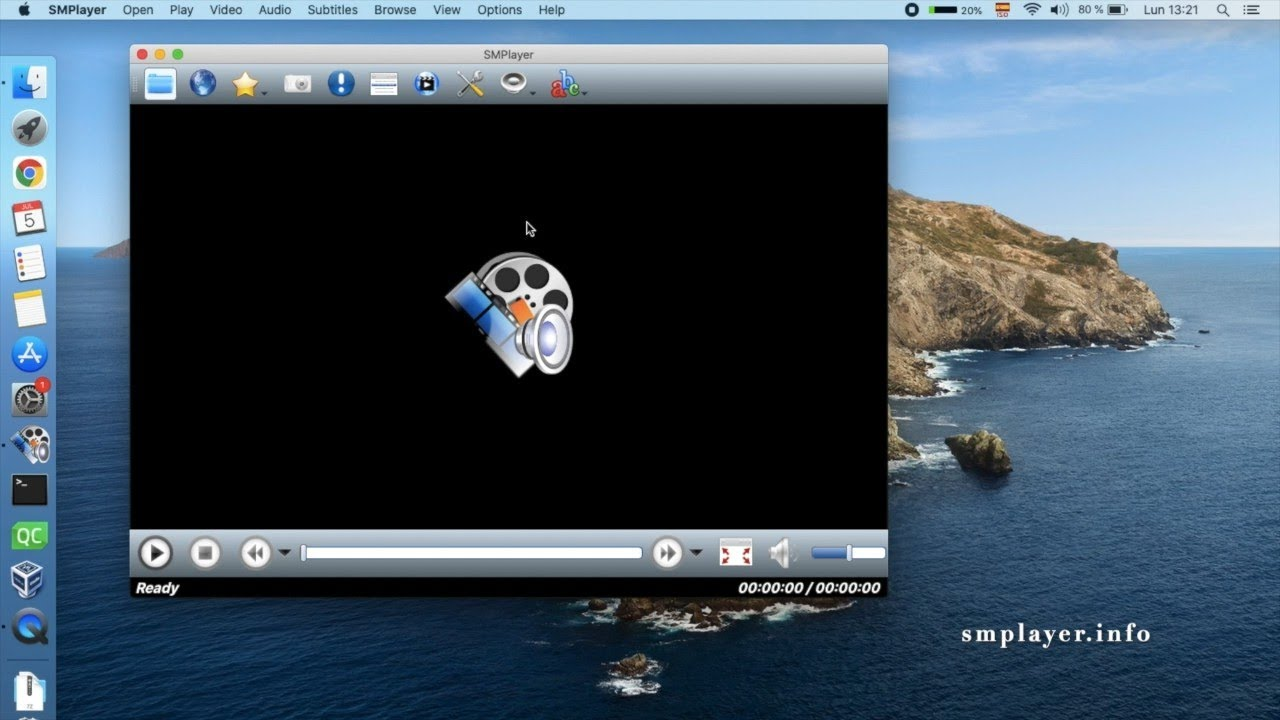Stop playback with the Stop button
This screenshot has width=1280, height=720.
click(205, 553)
